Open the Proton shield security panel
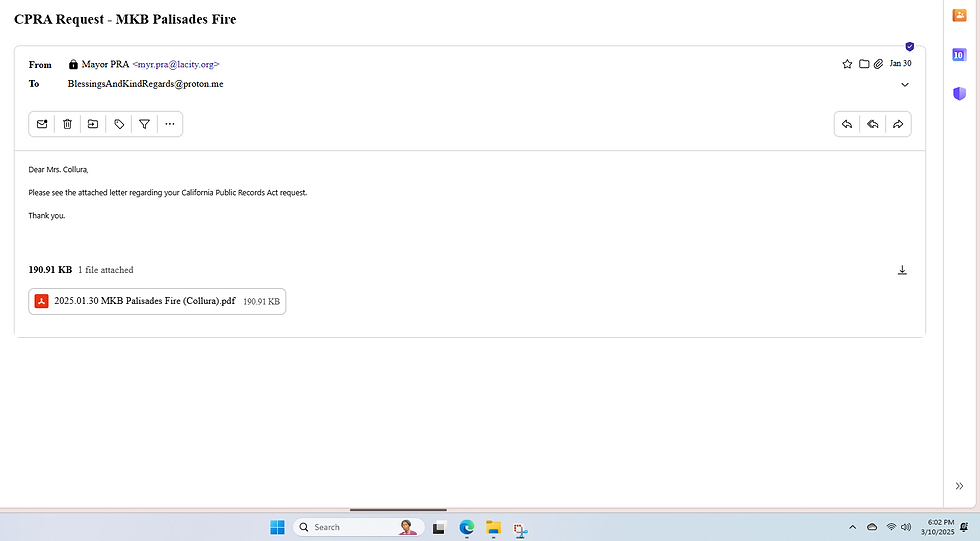980x541 pixels. tap(959, 94)
